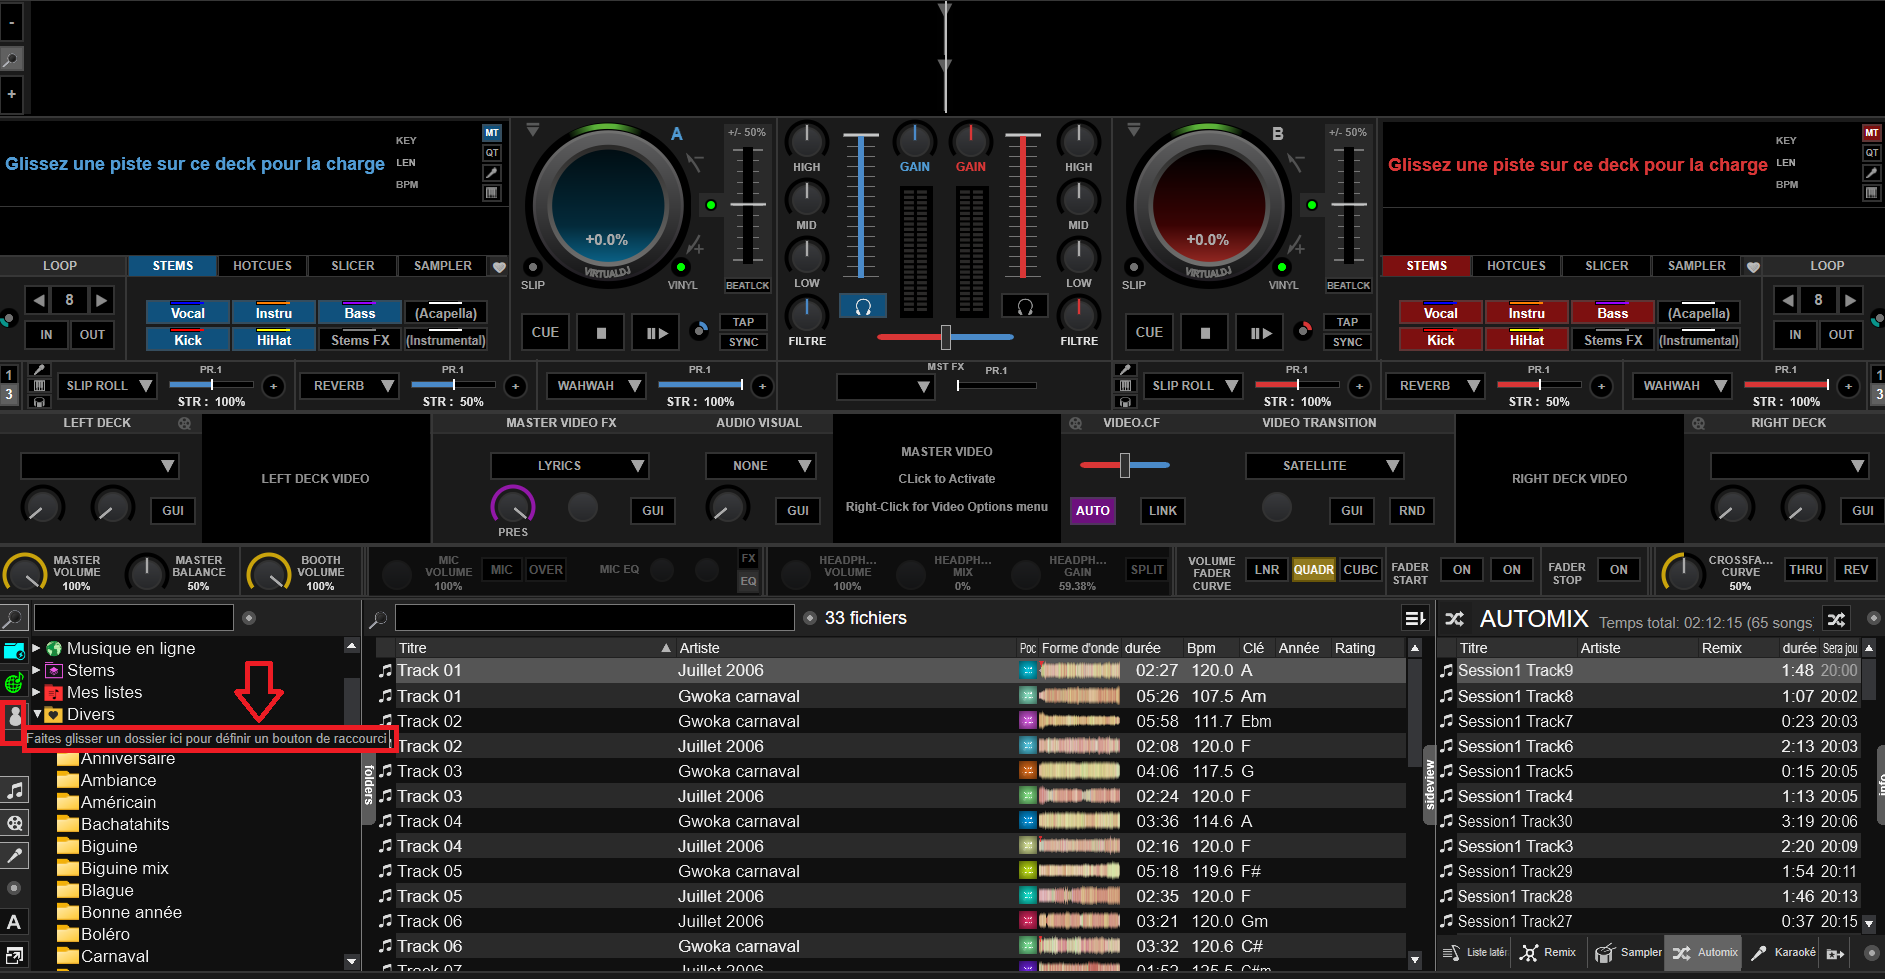Collapse the Divers folder tree
Screen dimensions: 1885x979
tap(37, 714)
